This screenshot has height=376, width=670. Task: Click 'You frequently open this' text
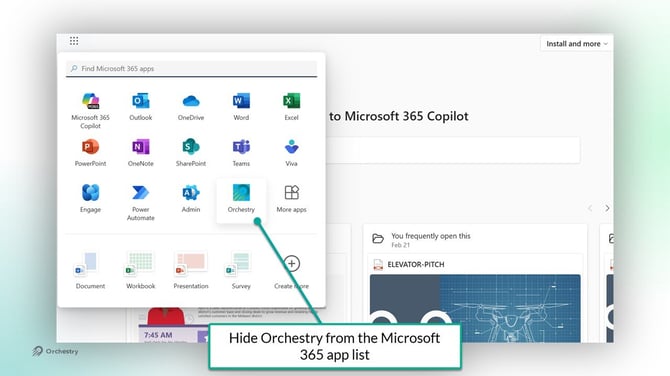click(431, 236)
